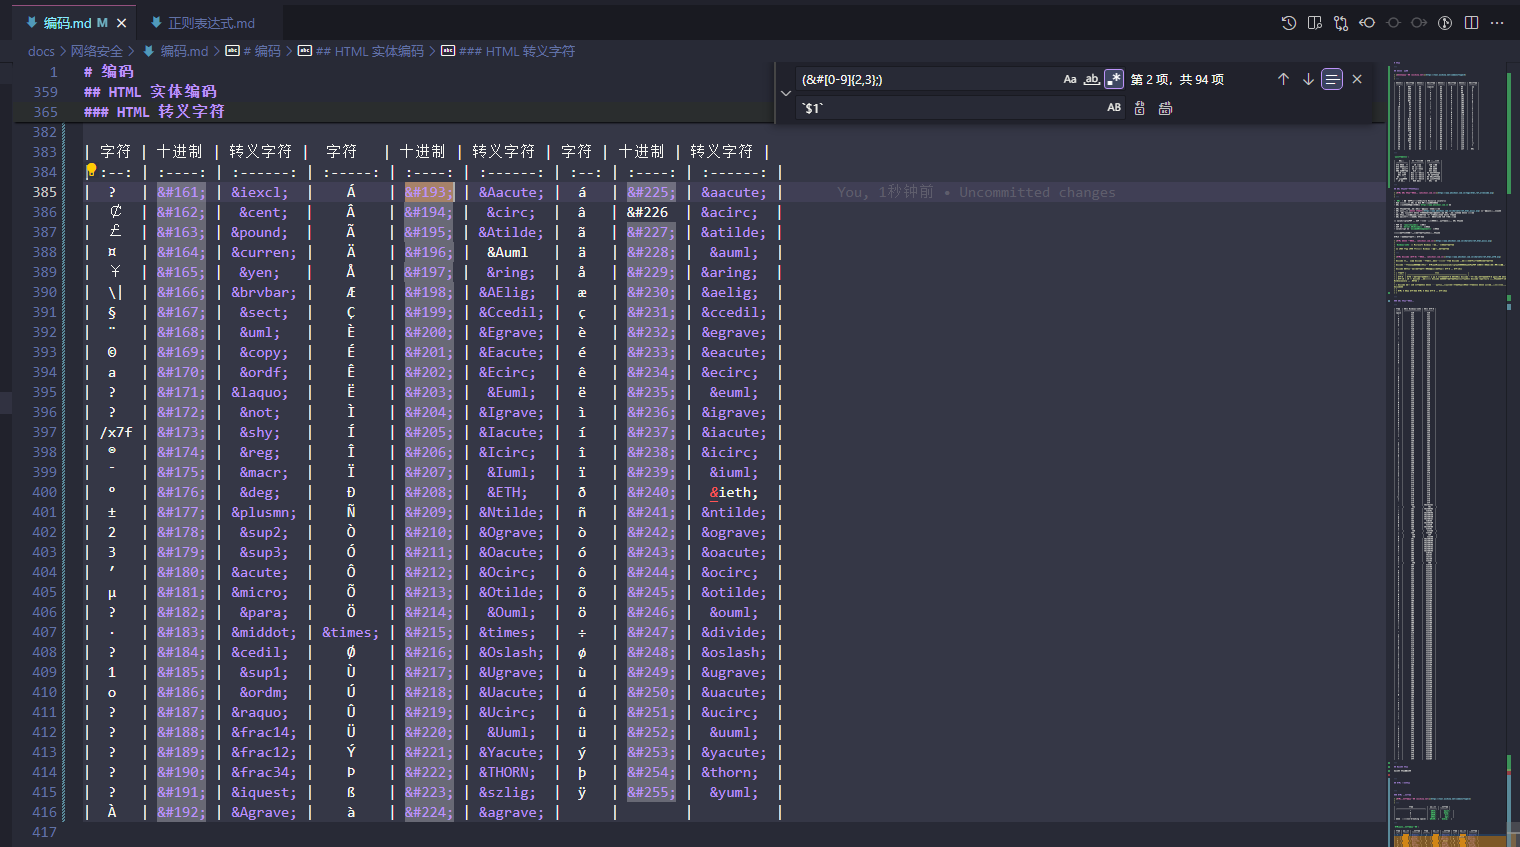Image resolution: width=1520 pixels, height=847 pixels.
Task: Click the plain circle icon between change arrows
Action: click(1393, 23)
